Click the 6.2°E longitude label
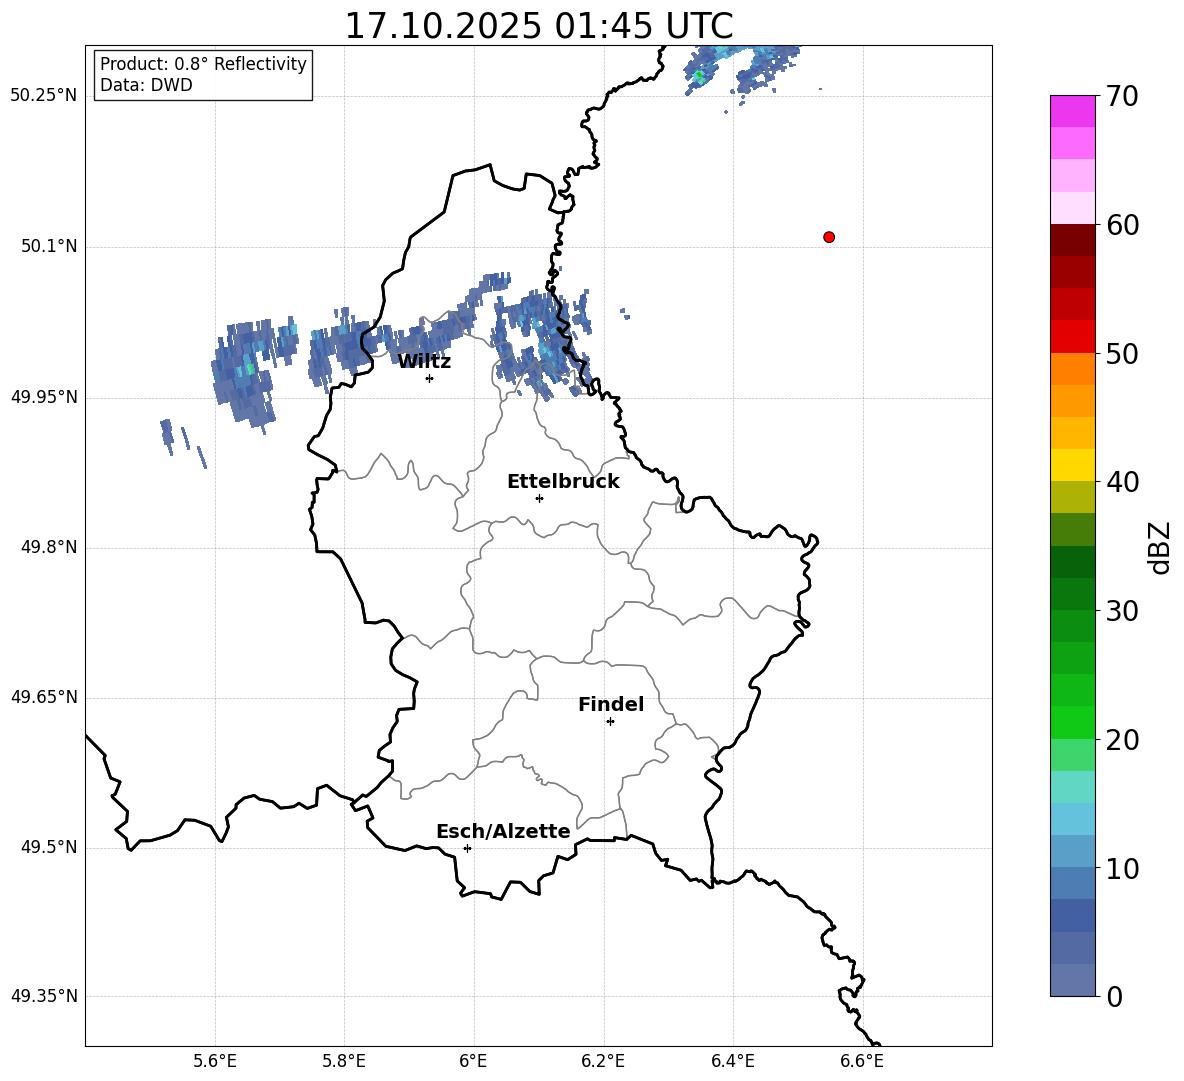This screenshot has width=1184, height=1081. [603, 1061]
